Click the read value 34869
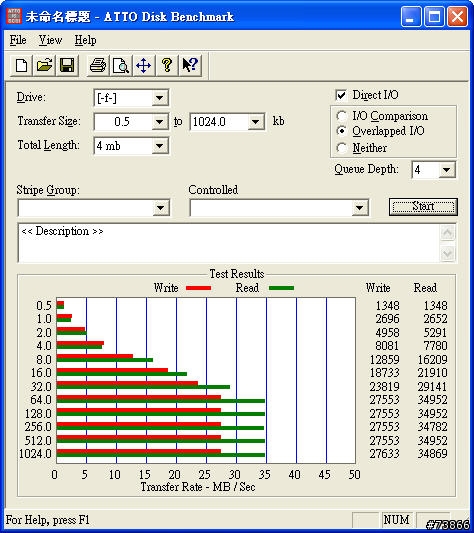Screen dimensions: 474x533 point(432,454)
